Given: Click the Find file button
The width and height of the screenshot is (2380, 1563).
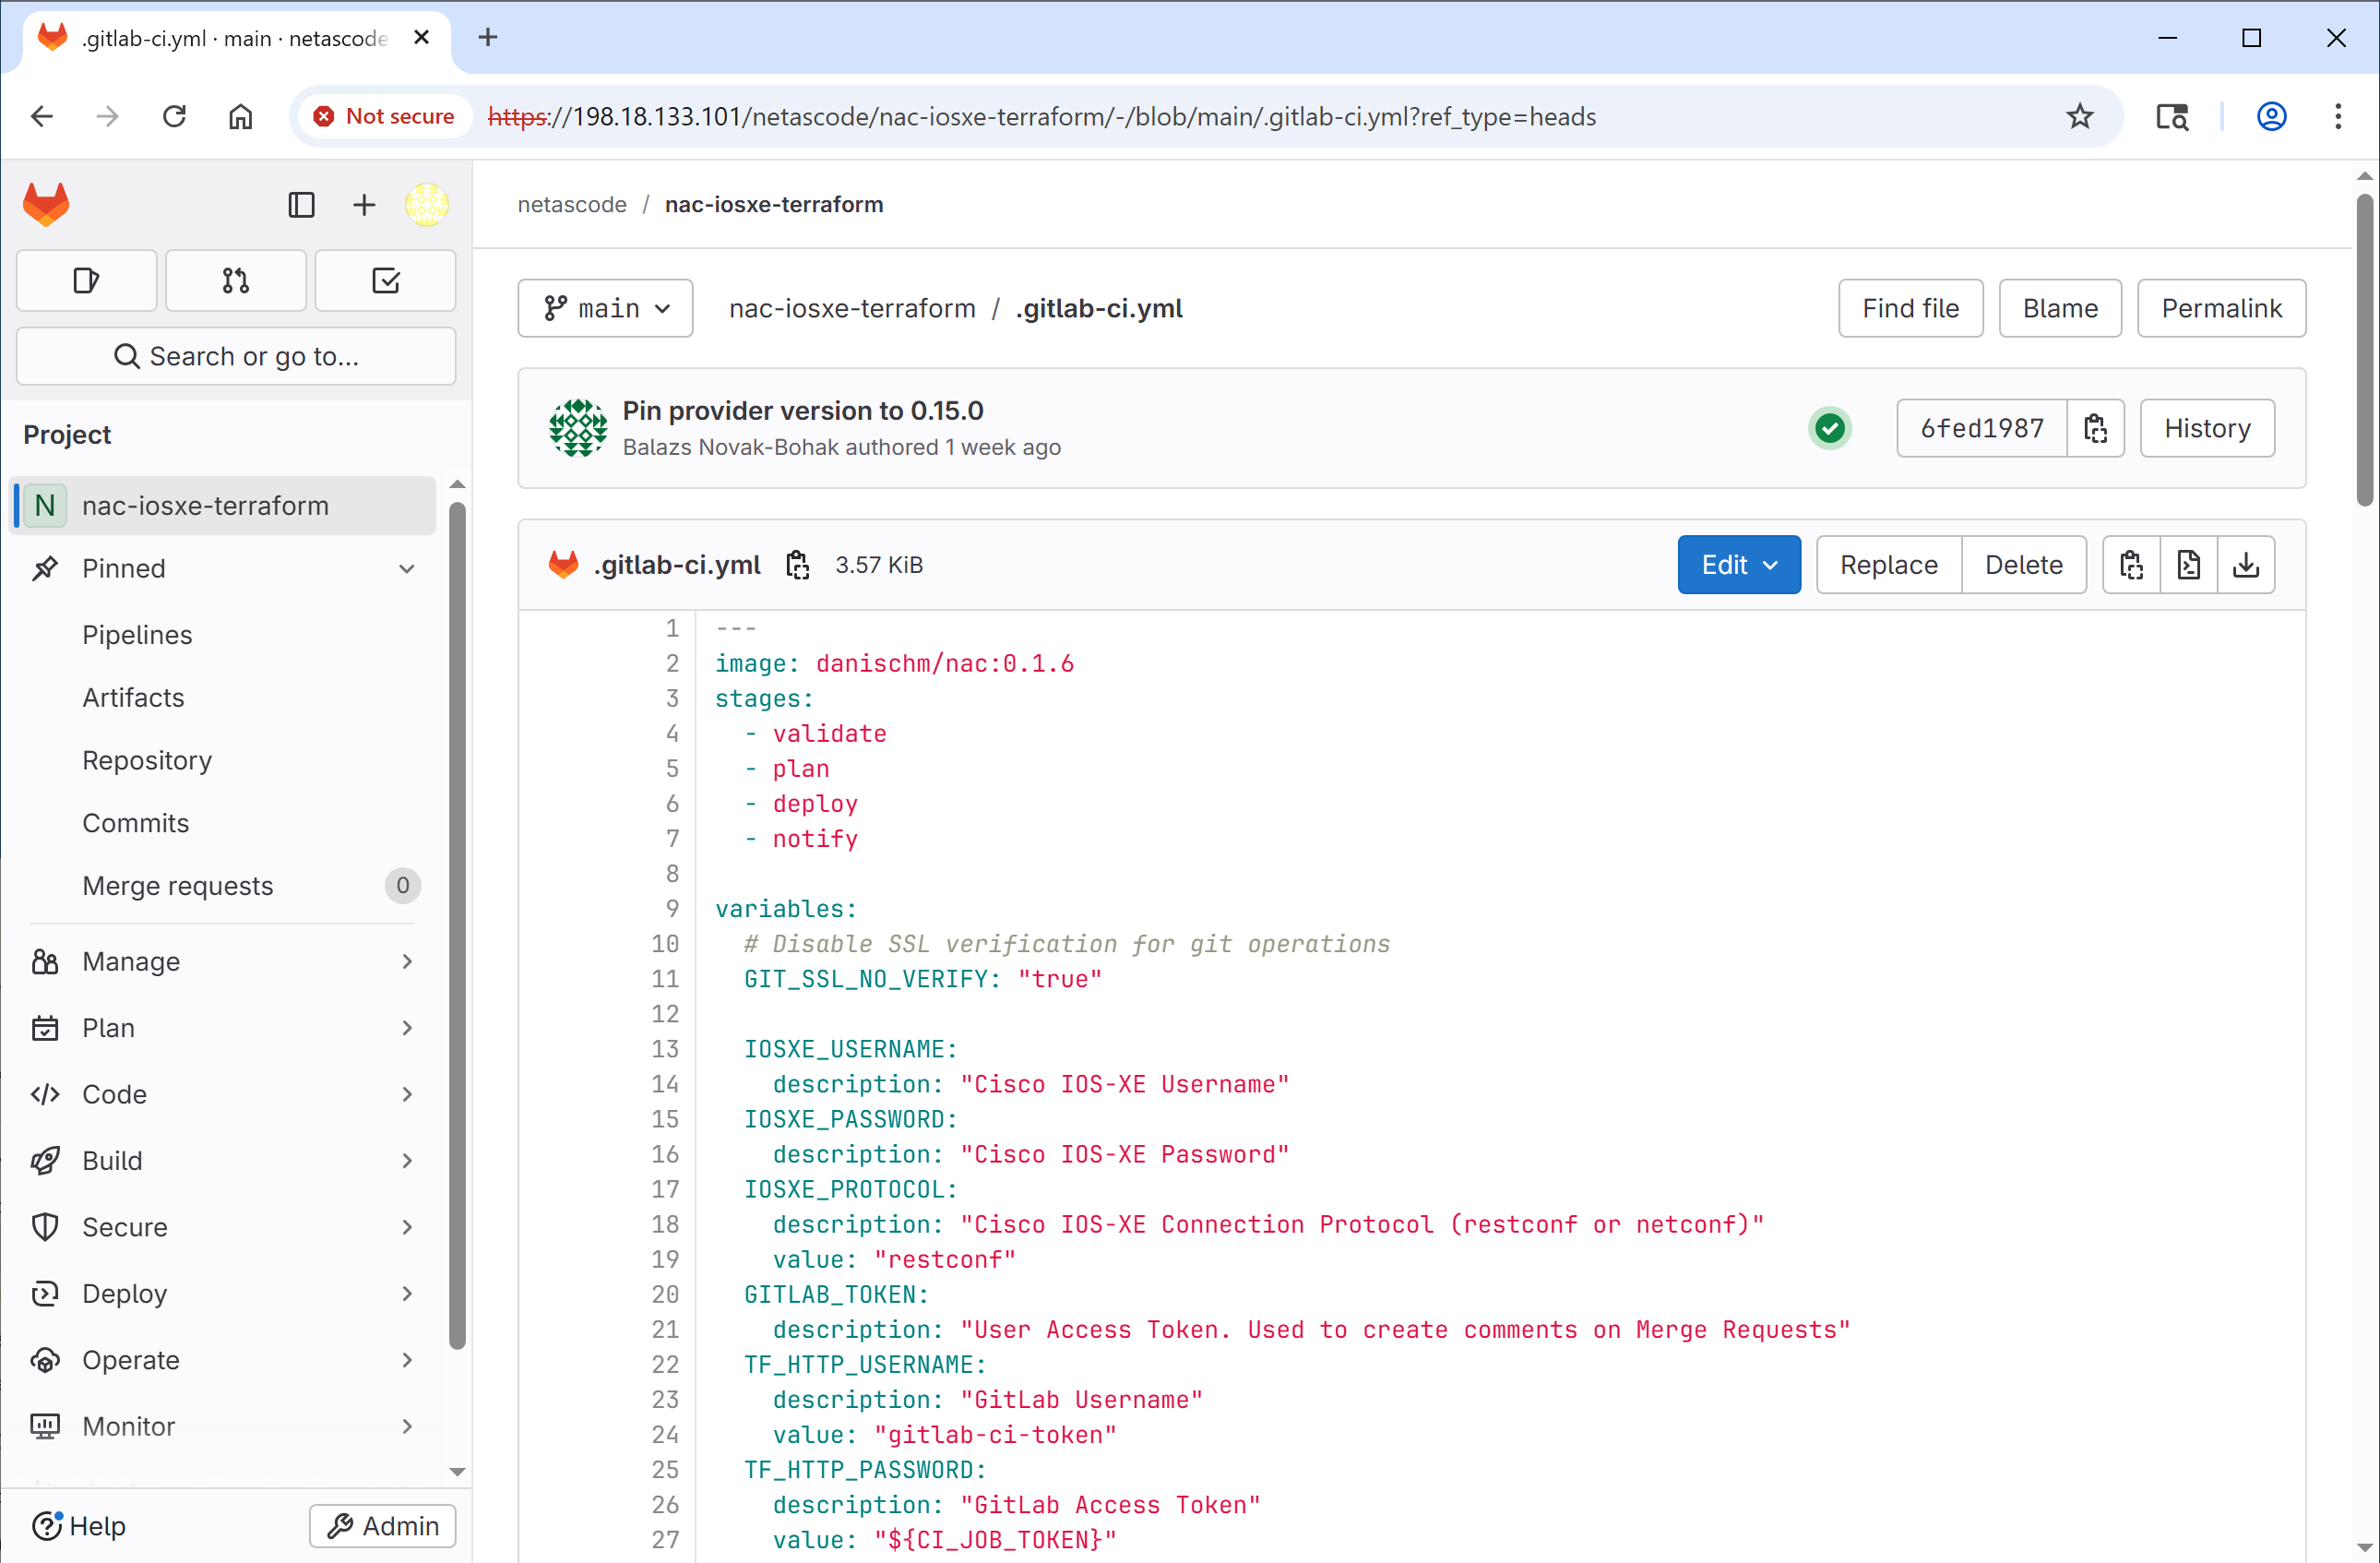Looking at the screenshot, I should 1910,309.
